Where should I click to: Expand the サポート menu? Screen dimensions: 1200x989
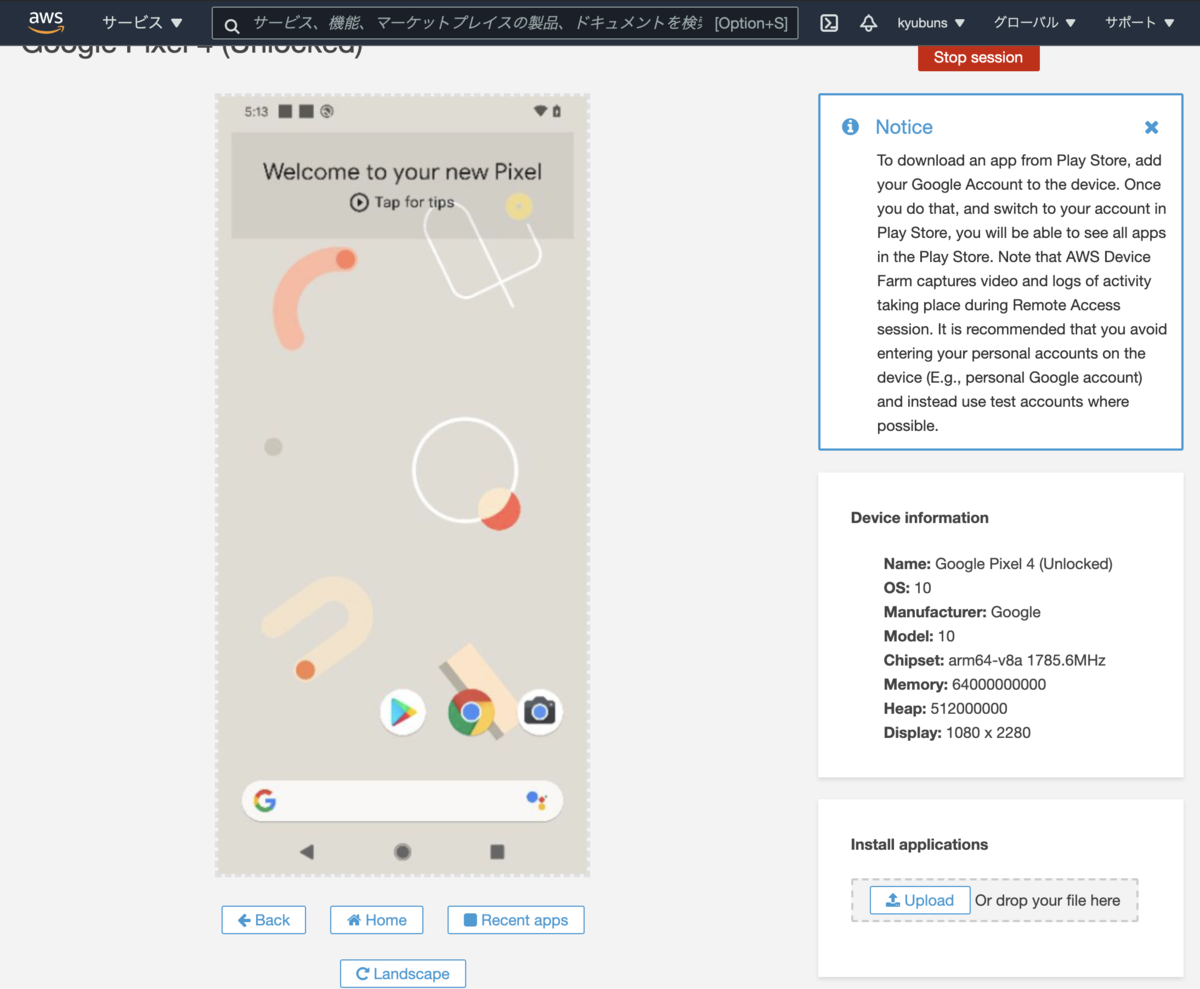click(1139, 22)
